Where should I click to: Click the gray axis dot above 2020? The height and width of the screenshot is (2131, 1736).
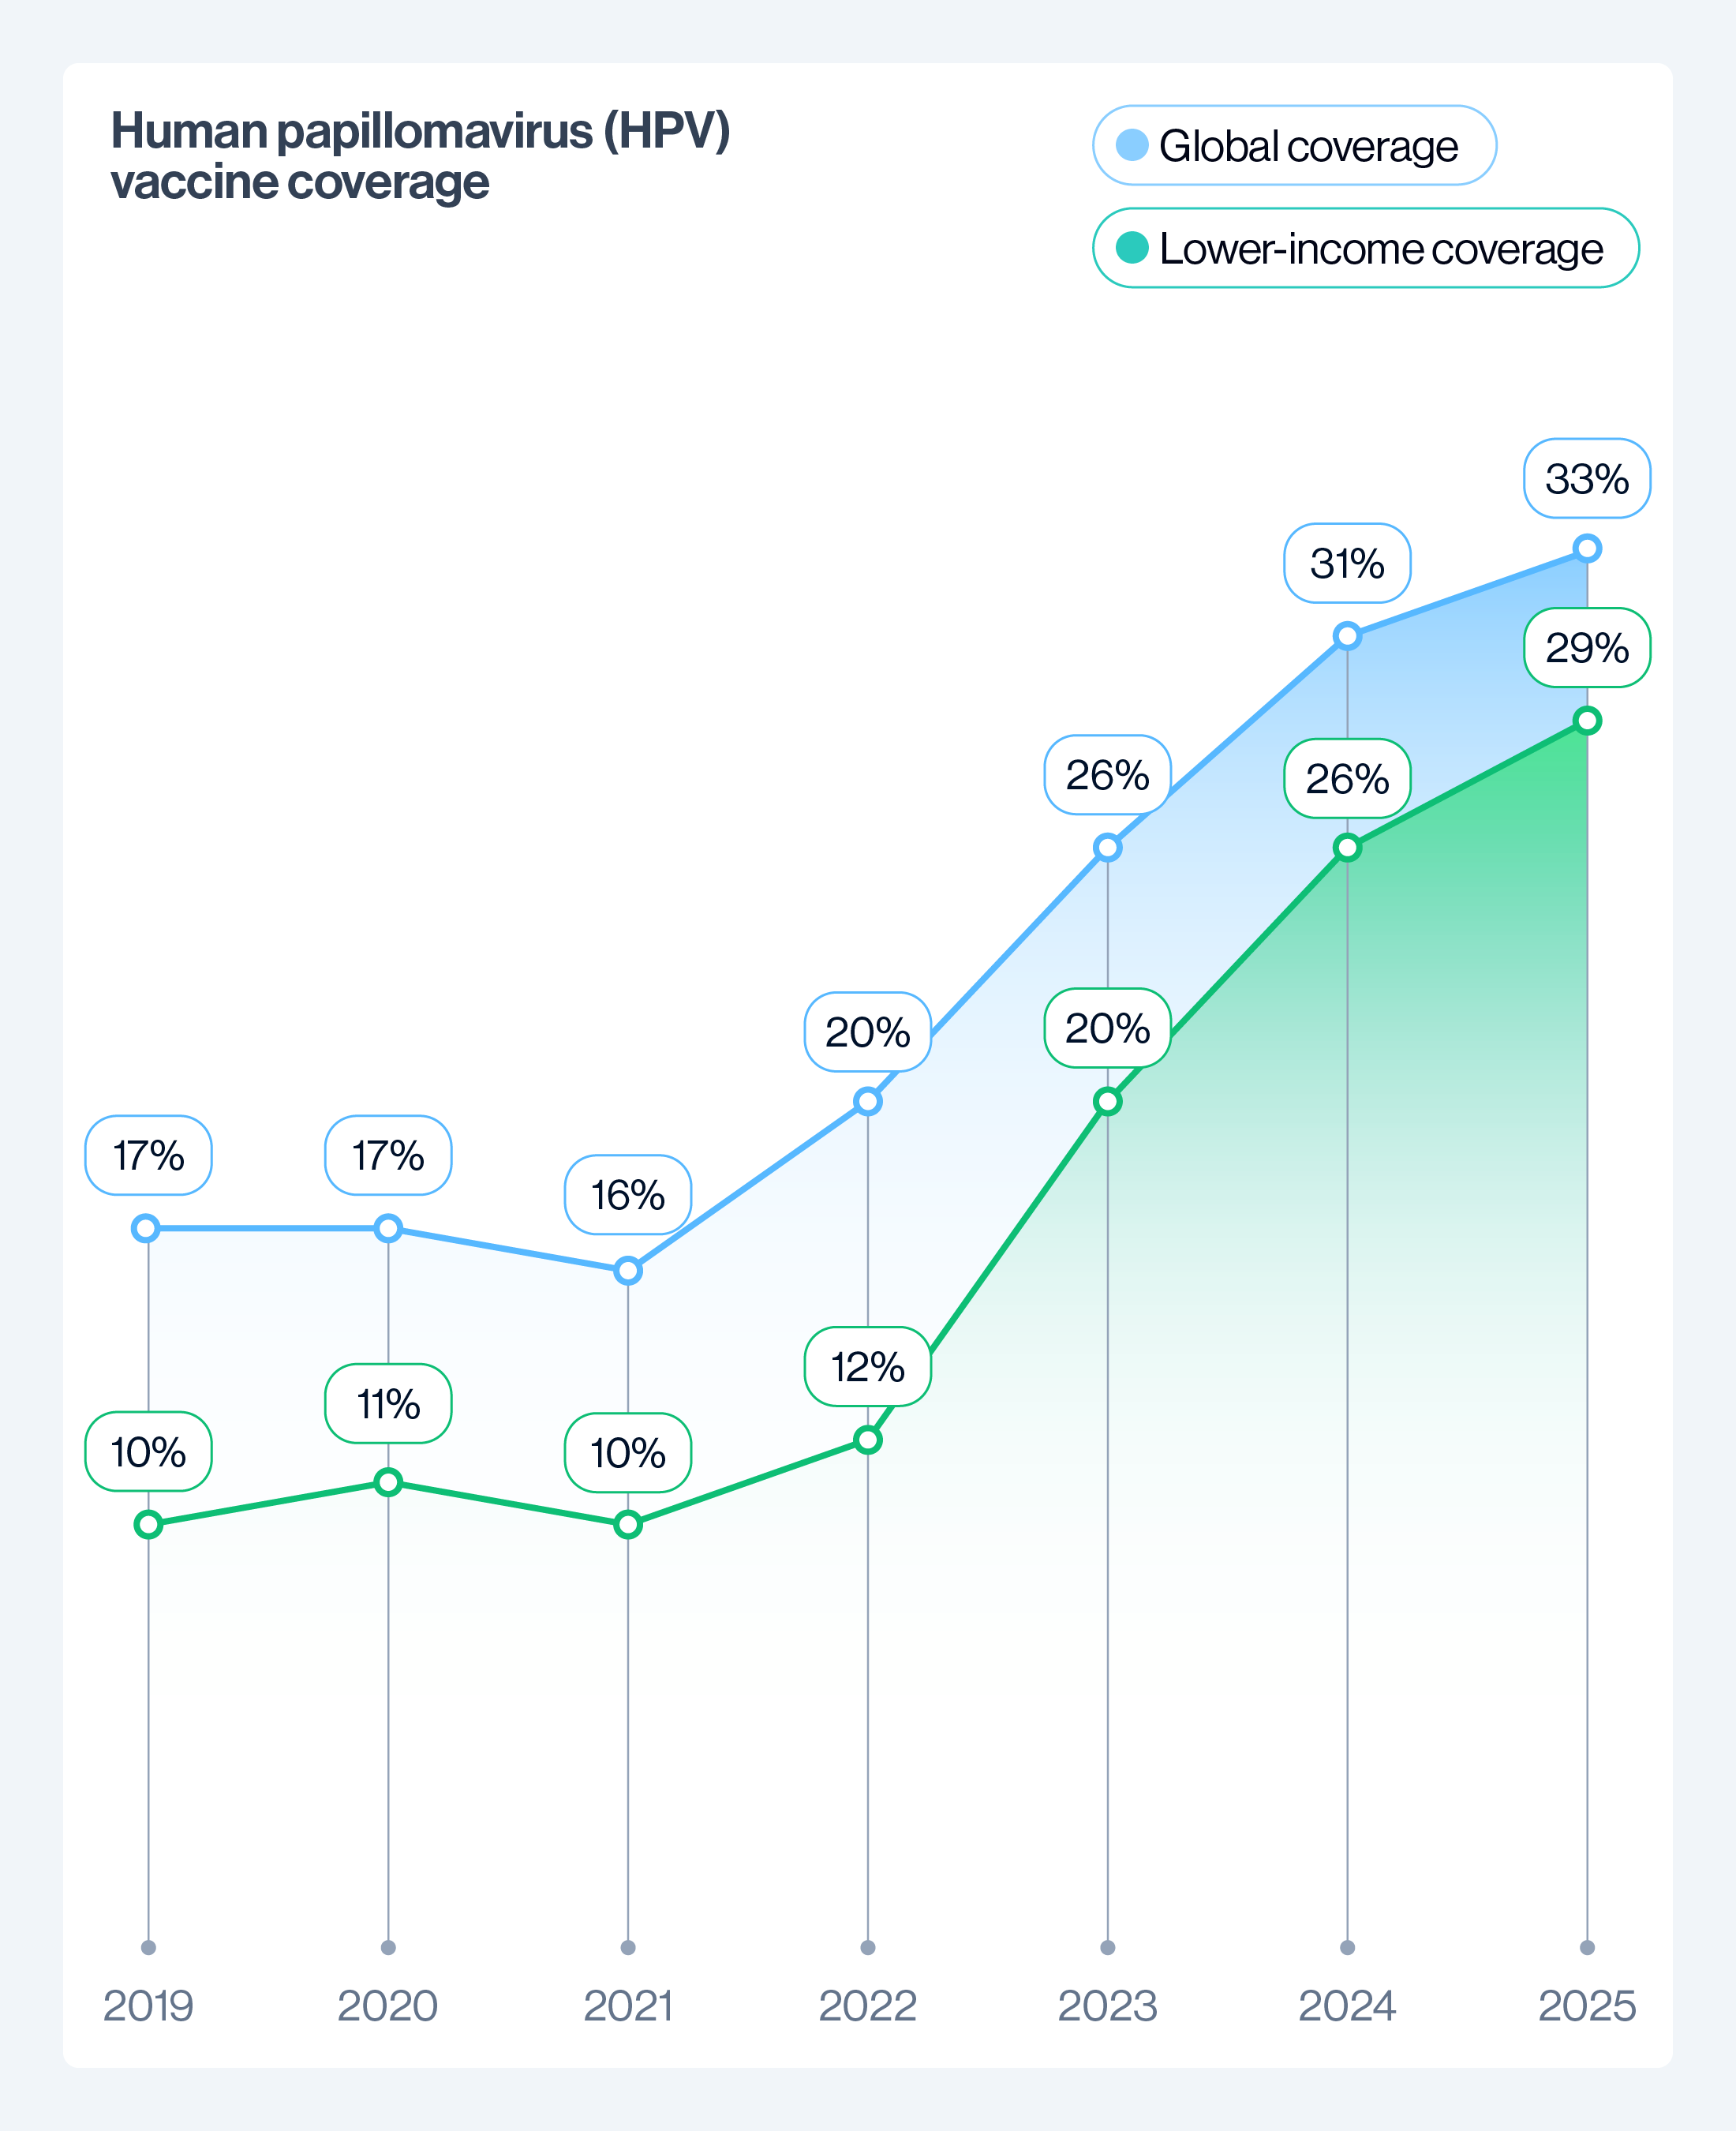click(388, 1947)
